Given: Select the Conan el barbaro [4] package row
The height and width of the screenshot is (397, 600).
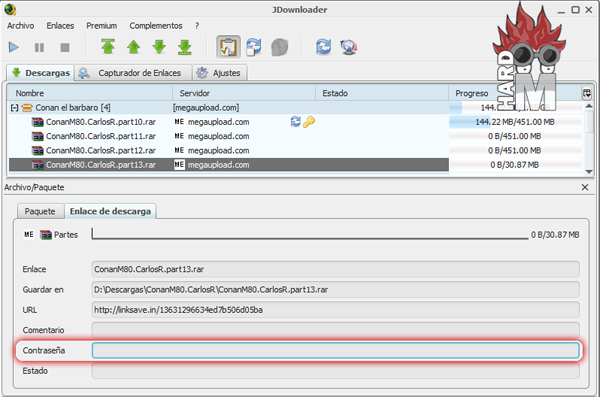Looking at the screenshot, I should pyautogui.click(x=229, y=108).
